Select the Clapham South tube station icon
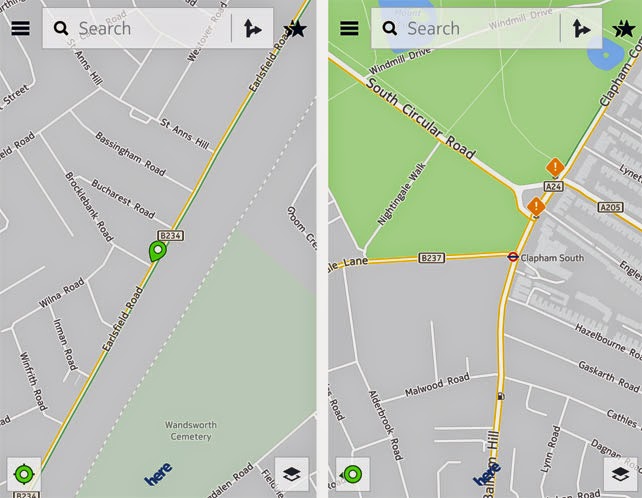Image resolution: width=642 pixels, height=498 pixels. [513, 257]
